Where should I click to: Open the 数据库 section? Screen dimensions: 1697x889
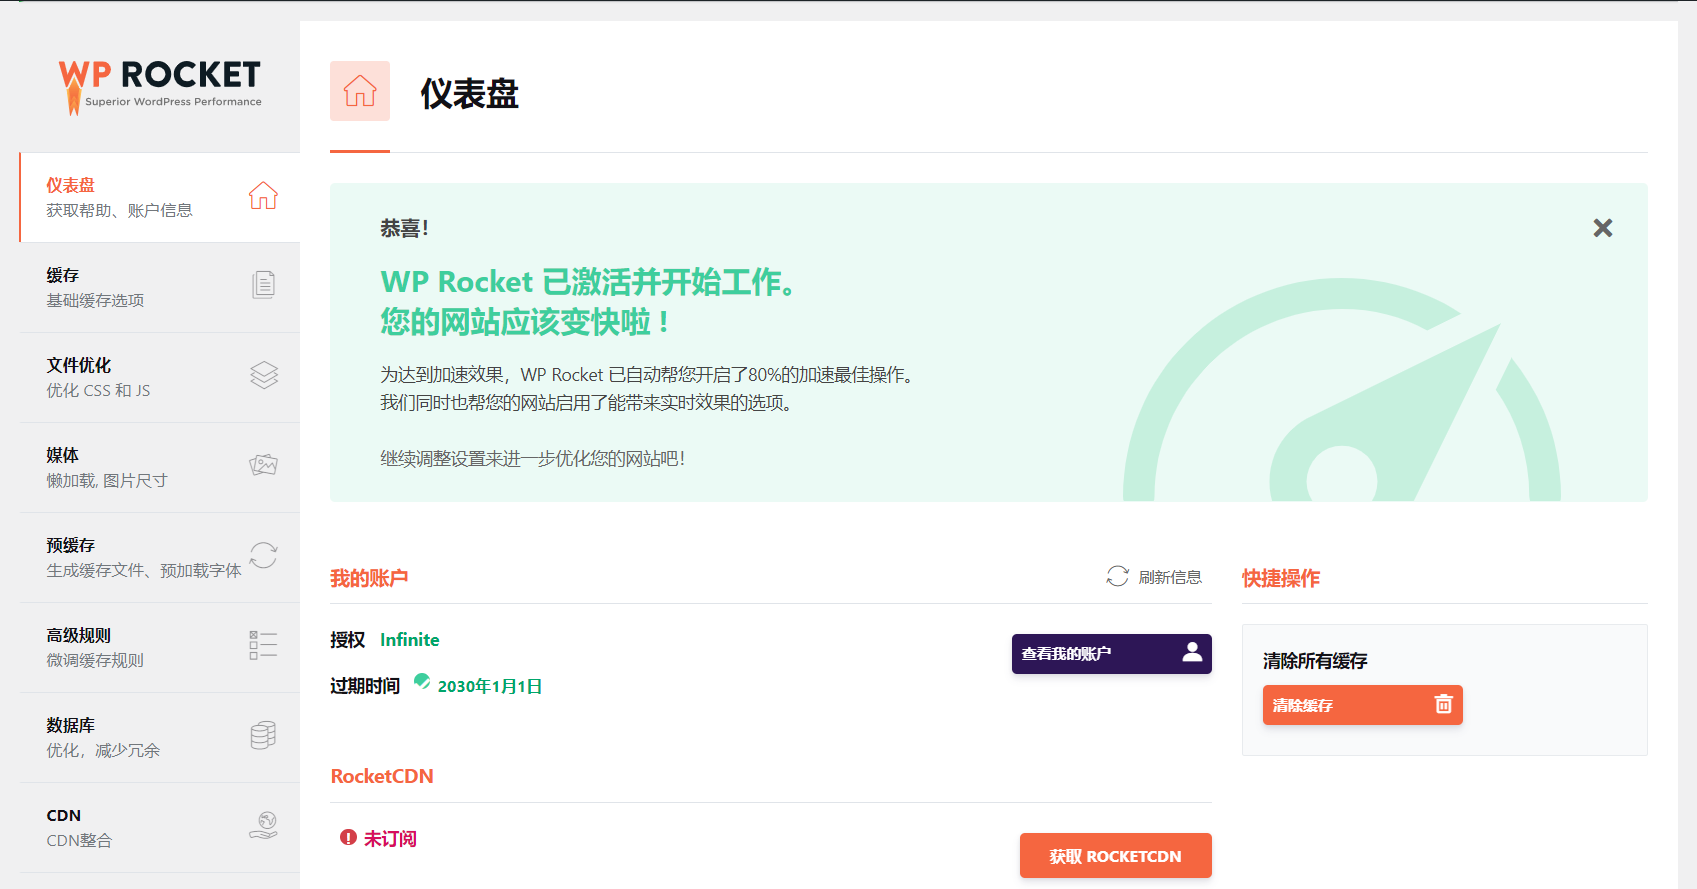(160, 737)
